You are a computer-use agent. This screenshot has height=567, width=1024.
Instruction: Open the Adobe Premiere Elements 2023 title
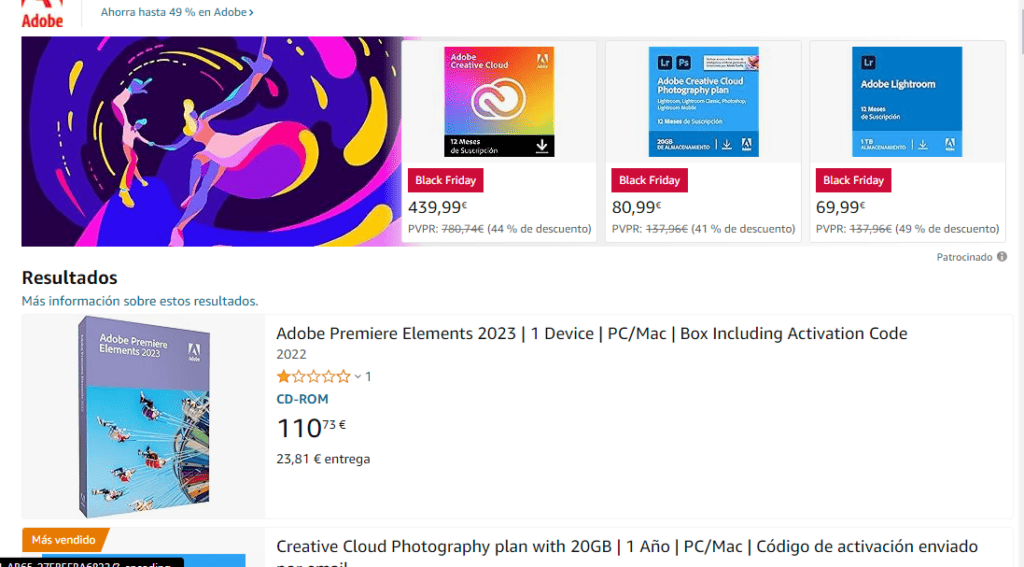tap(592, 333)
